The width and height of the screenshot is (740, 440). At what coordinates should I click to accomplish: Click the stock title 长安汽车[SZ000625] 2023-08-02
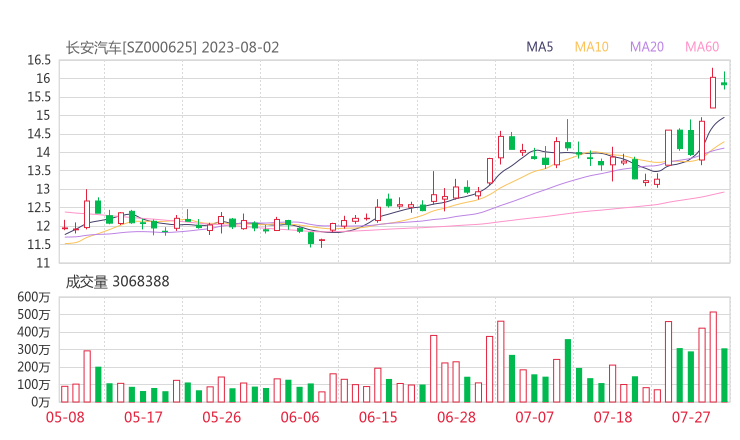pos(172,48)
